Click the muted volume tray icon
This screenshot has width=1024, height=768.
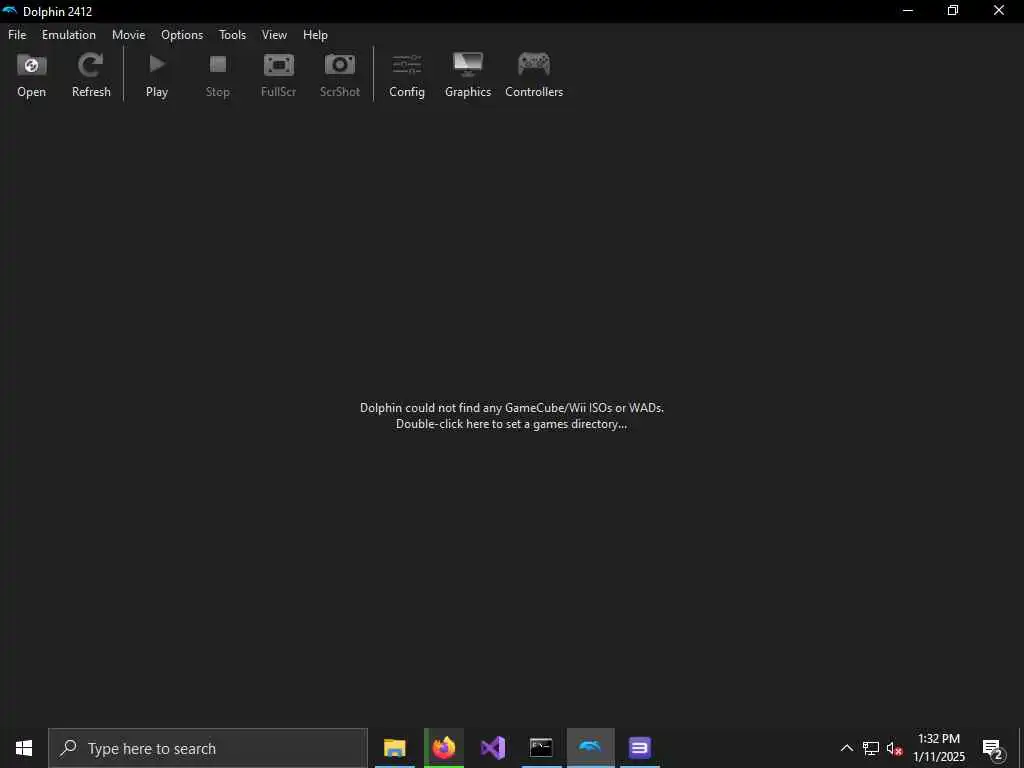click(895, 748)
